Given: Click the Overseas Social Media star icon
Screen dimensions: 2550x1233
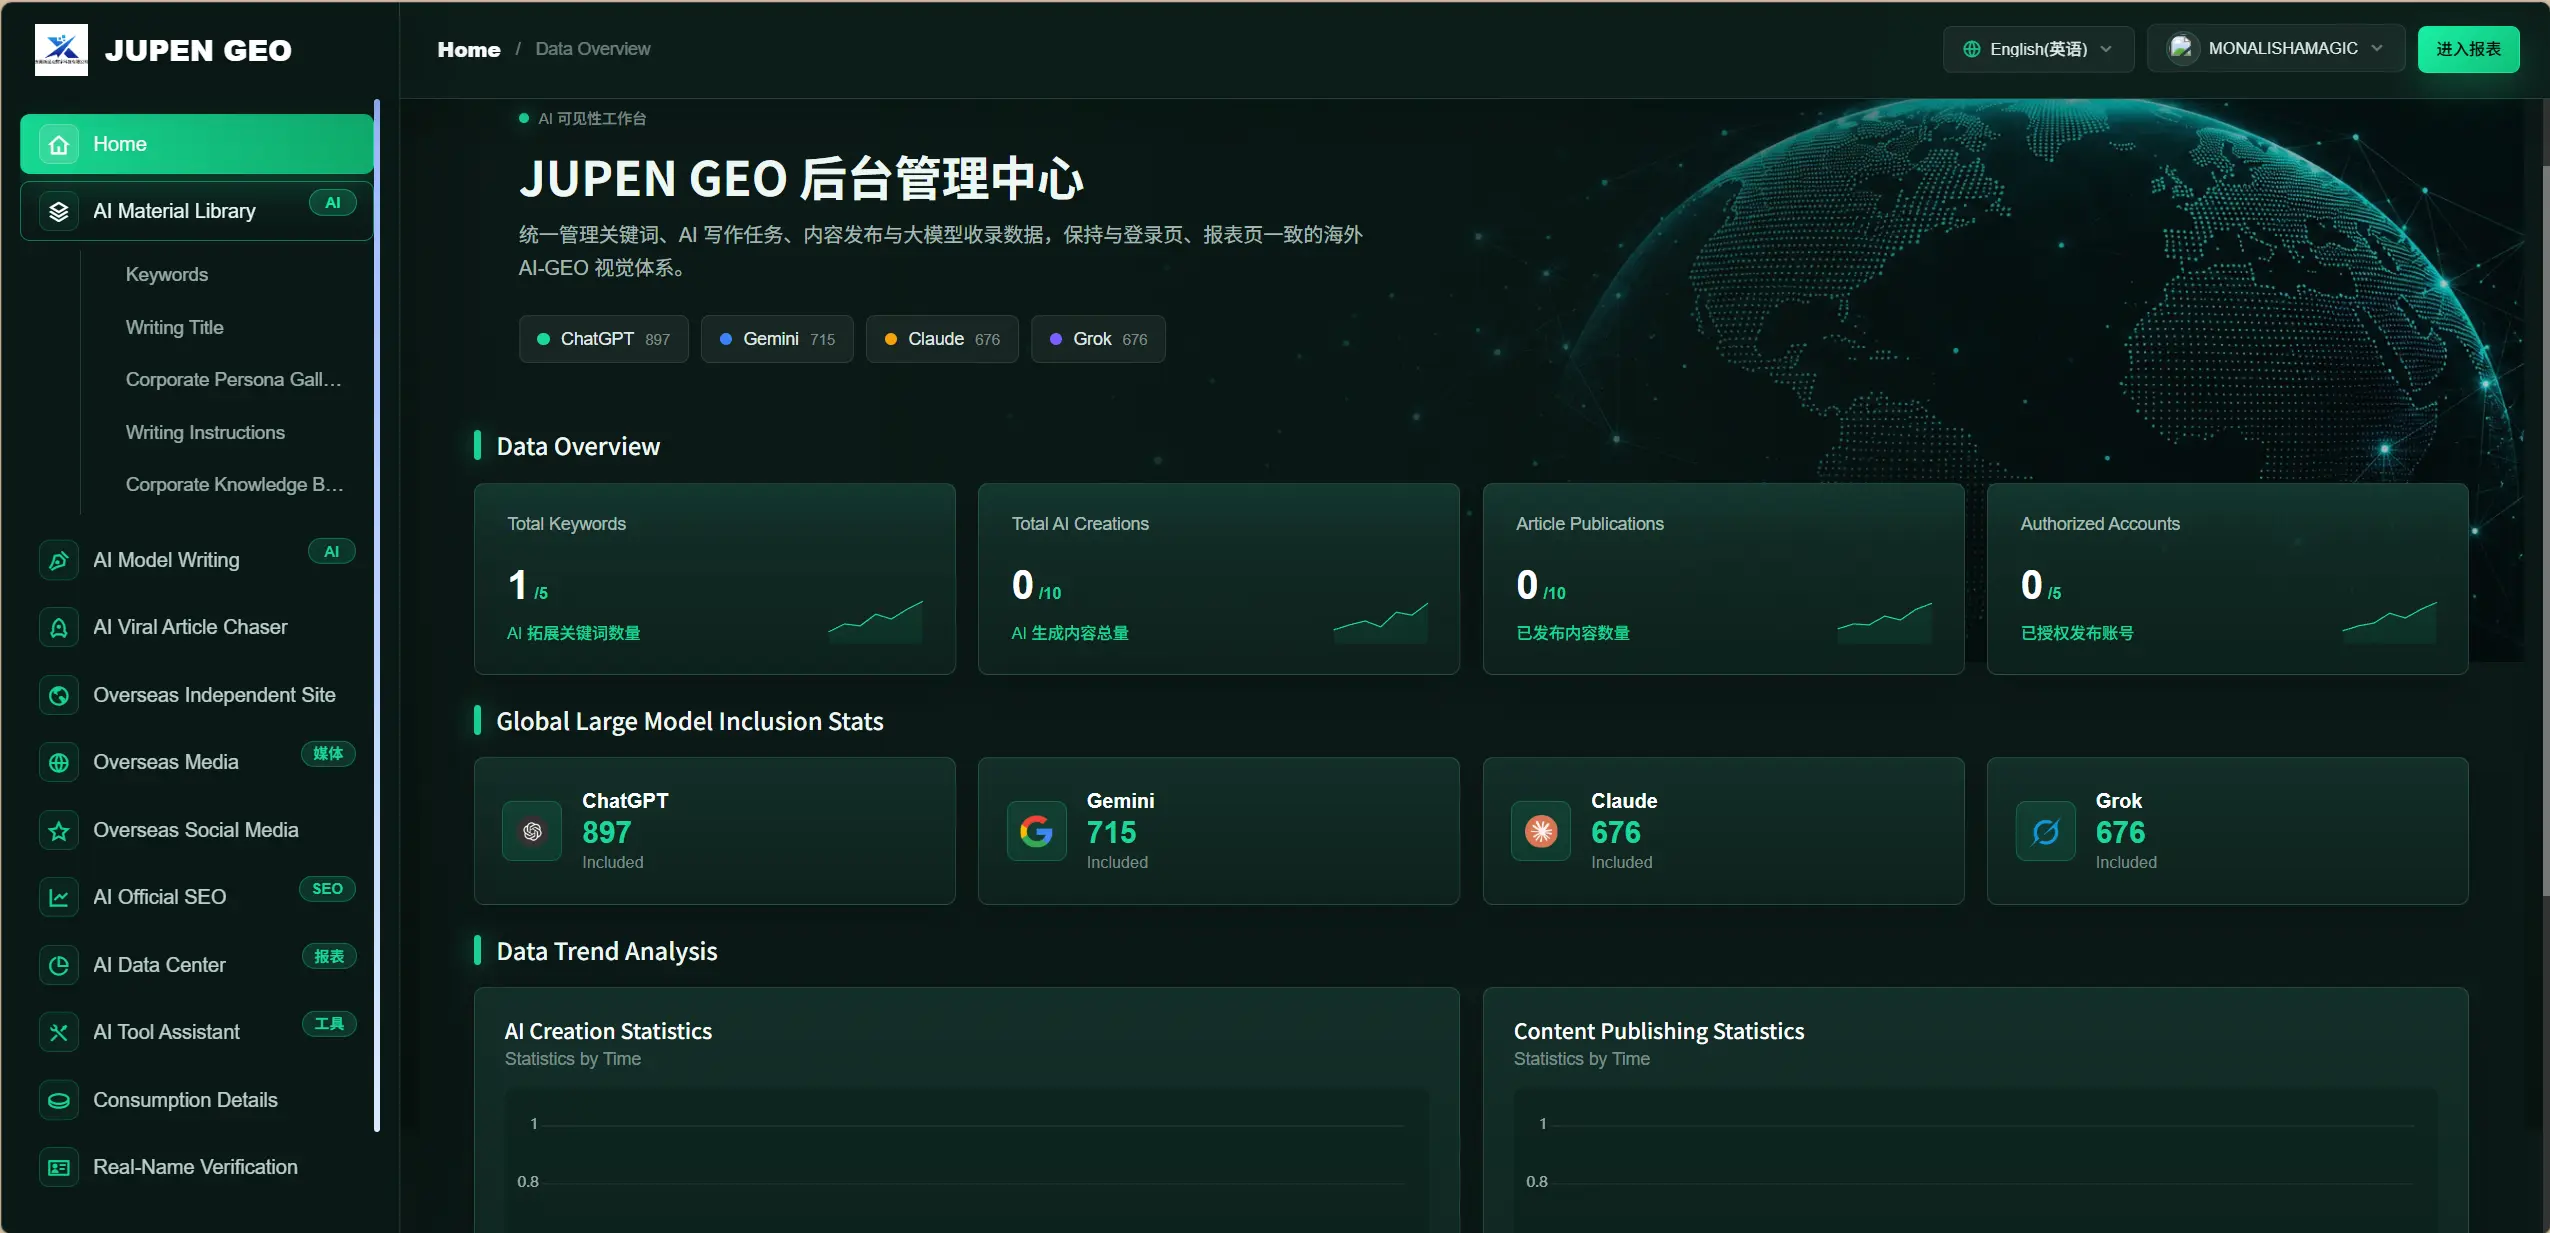Looking at the screenshot, I should click(x=59, y=830).
